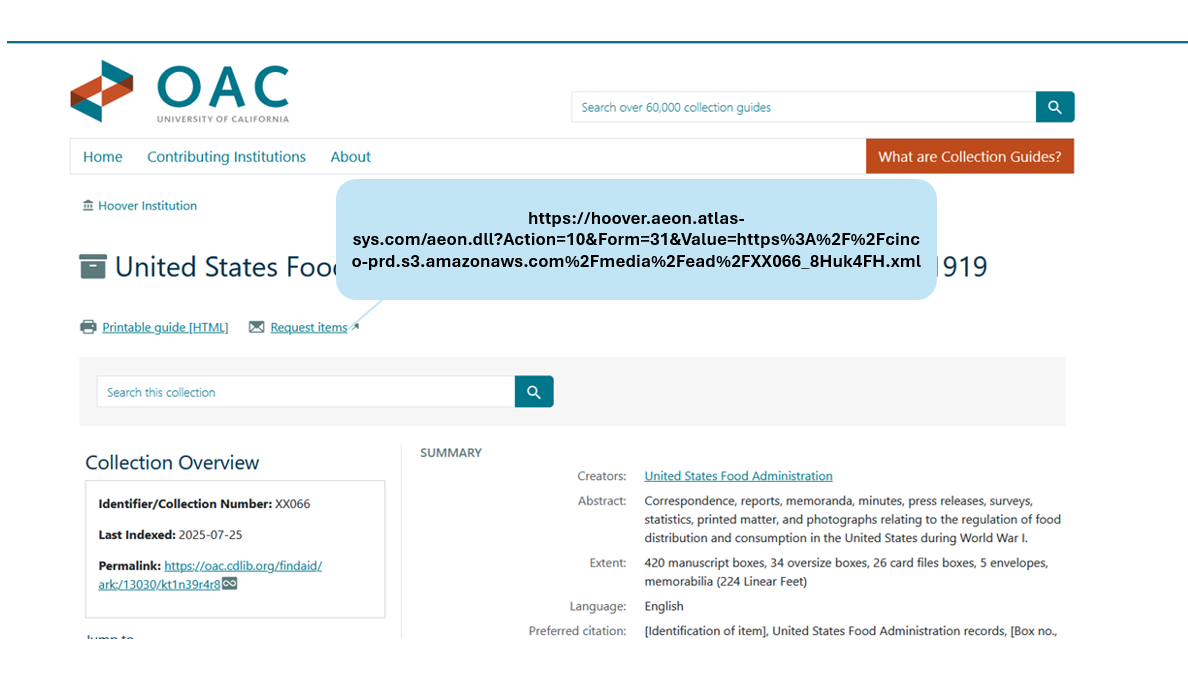Click the printer icon beside Printable guide
1188x682 pixels.
(x=89, y=327)
